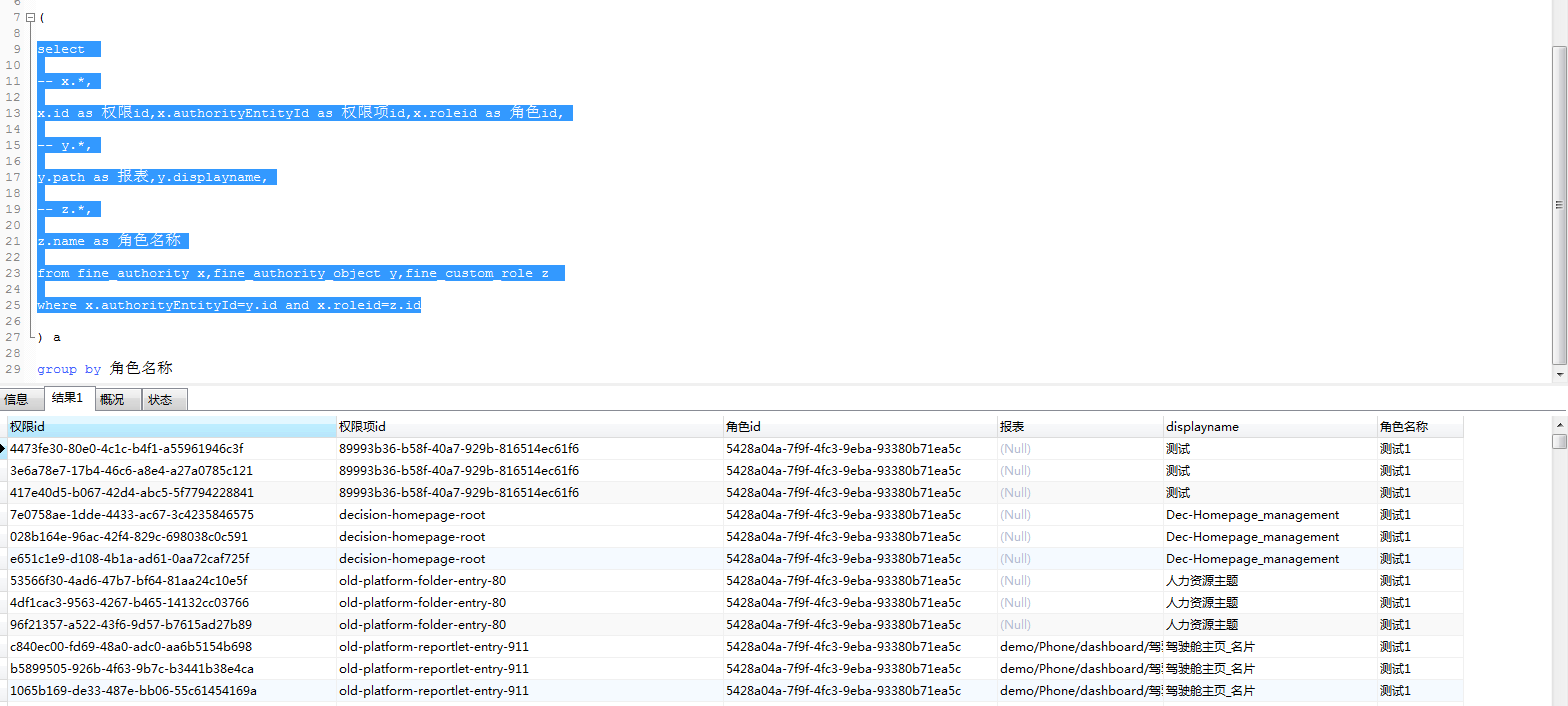Click the current-row arrow indicator in results grid
The image size is (1568, 706).
[x=4, y=449]
